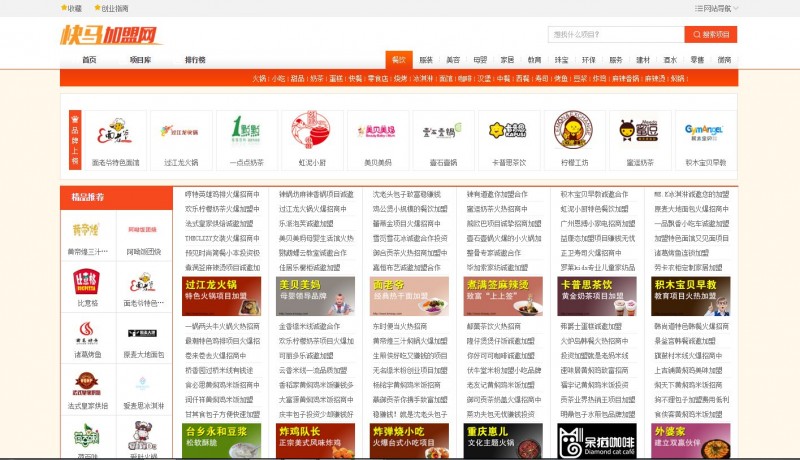The height and width of the screenshot is (460, 800).
Task: Open the 美贝美妈 母婴领导品牌 banner
Action: point(315,296)
